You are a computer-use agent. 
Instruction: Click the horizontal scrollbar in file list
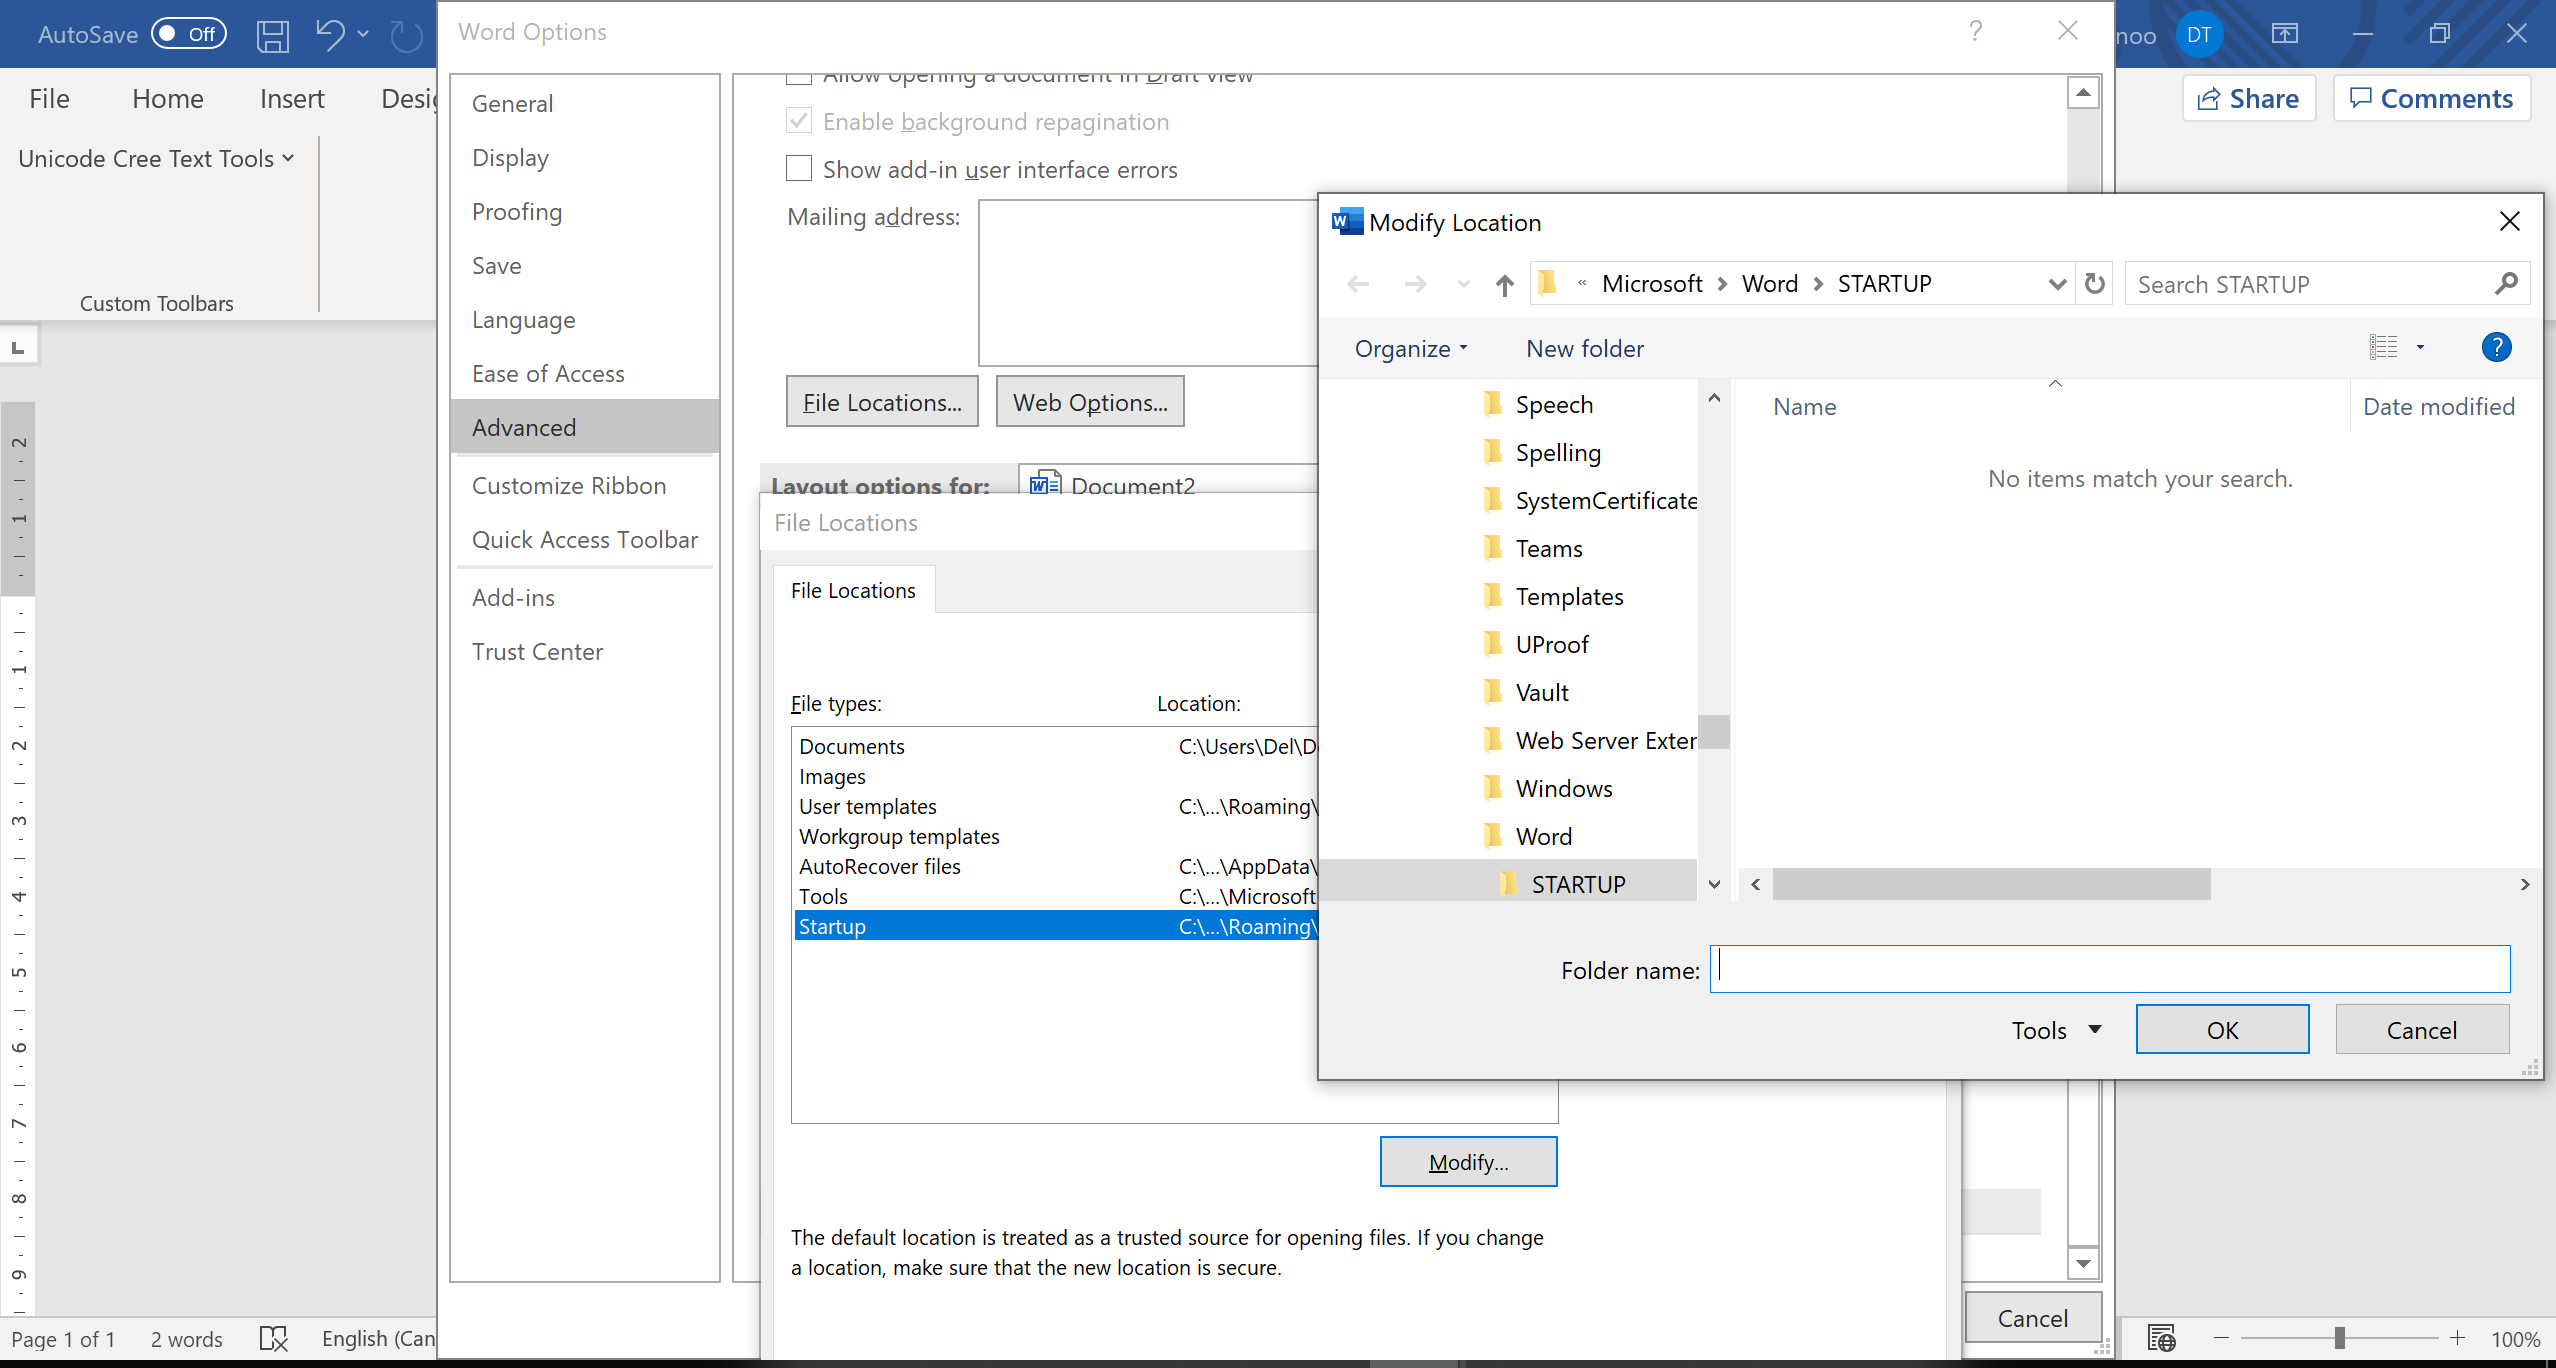pyautogui.click(x=1991, y=884)
